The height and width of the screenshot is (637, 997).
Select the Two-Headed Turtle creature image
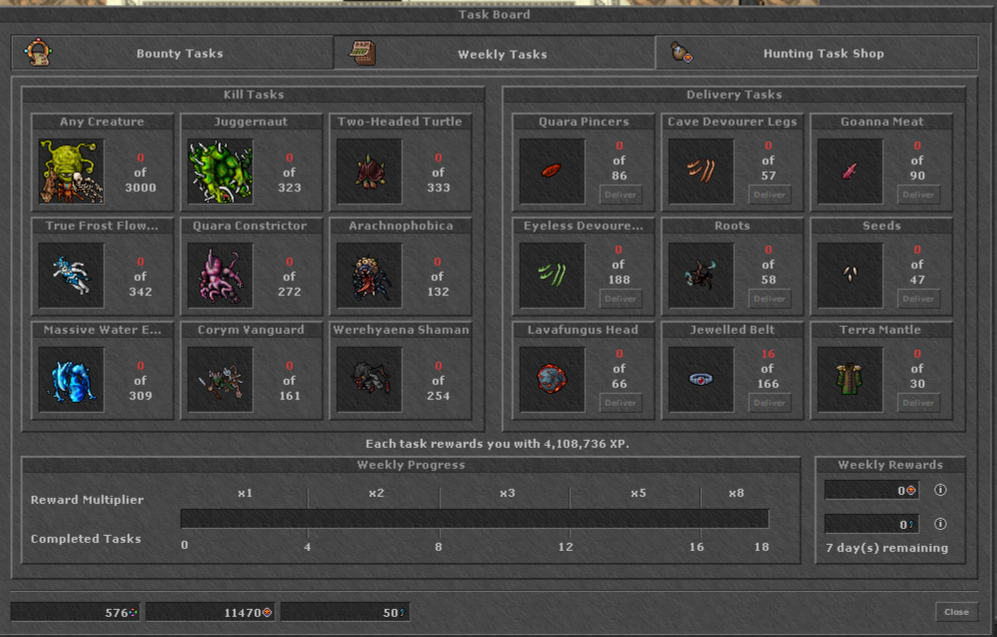pyautogui.click(x=369, y=172)
